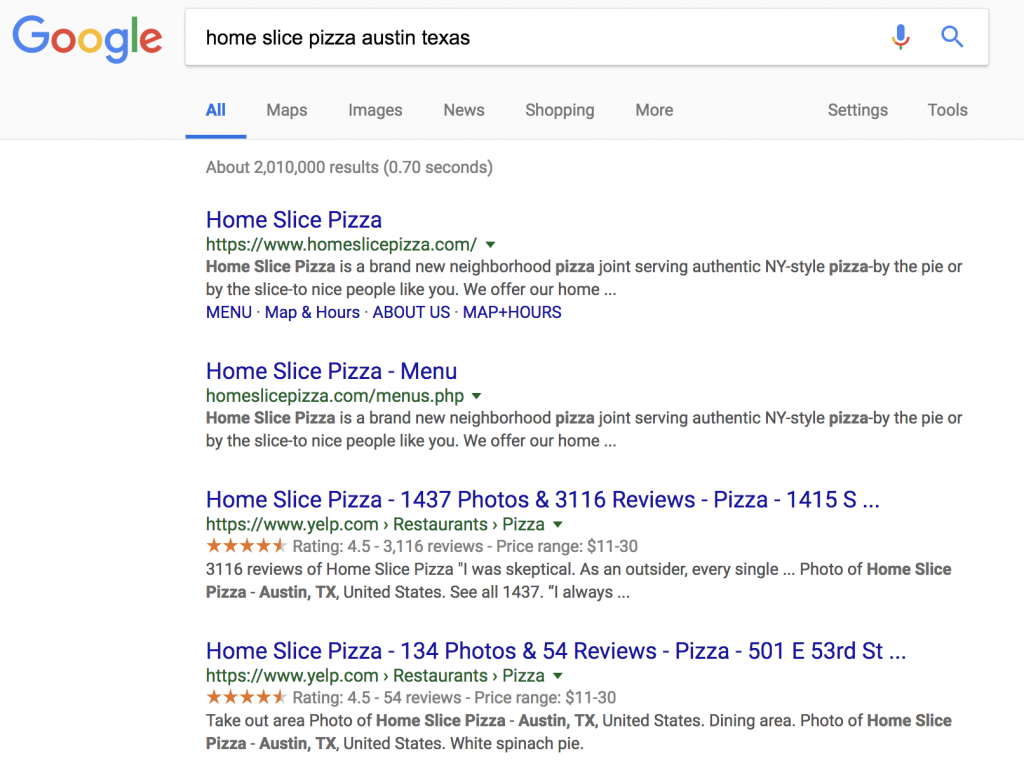Click snippet text mentioning White spinach pie
This screenshot has width=1024, height=772.
click(579, 732)
